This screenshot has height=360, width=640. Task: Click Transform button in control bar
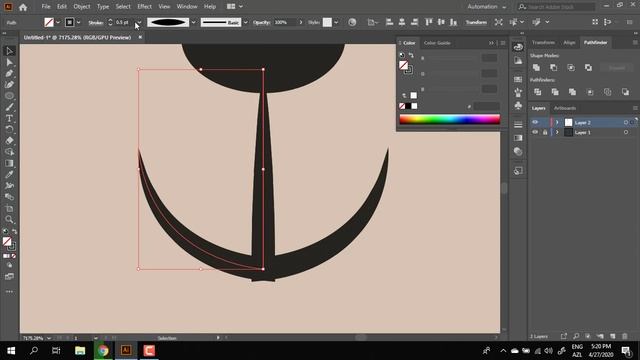click(x=476, y=22)
